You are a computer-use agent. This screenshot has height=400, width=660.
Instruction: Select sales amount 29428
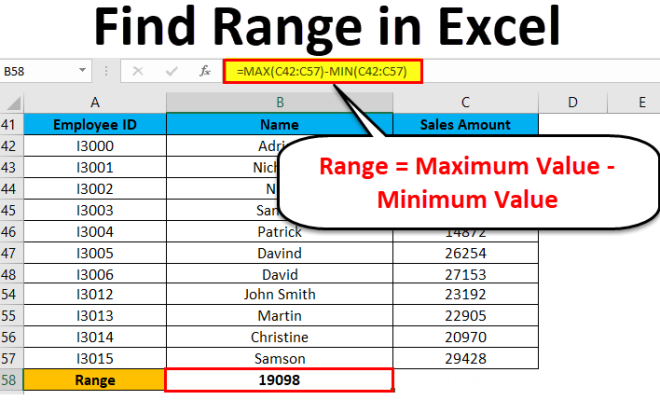click(x=466, y=358)
